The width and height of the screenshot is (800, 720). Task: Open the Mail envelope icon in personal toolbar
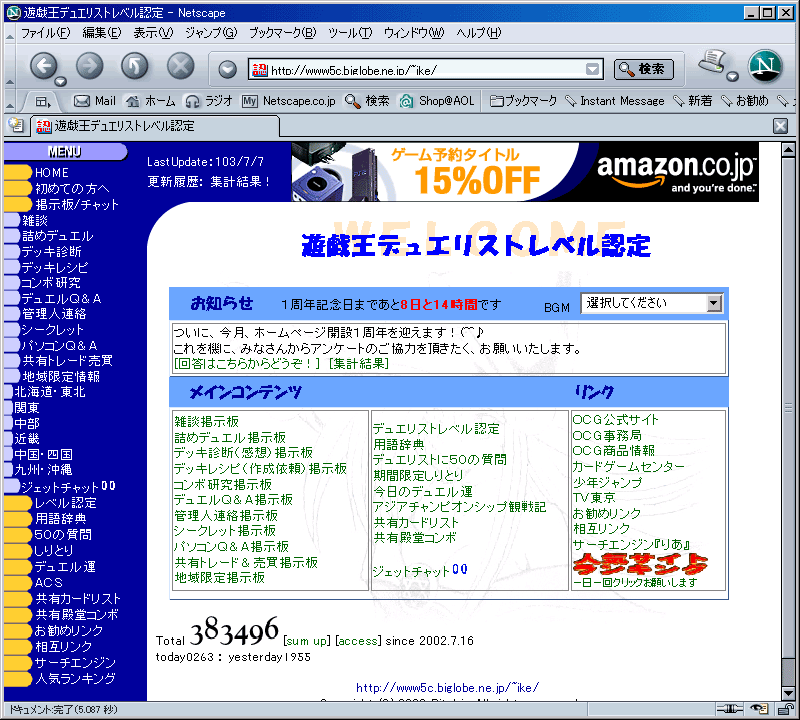(94, 101)
